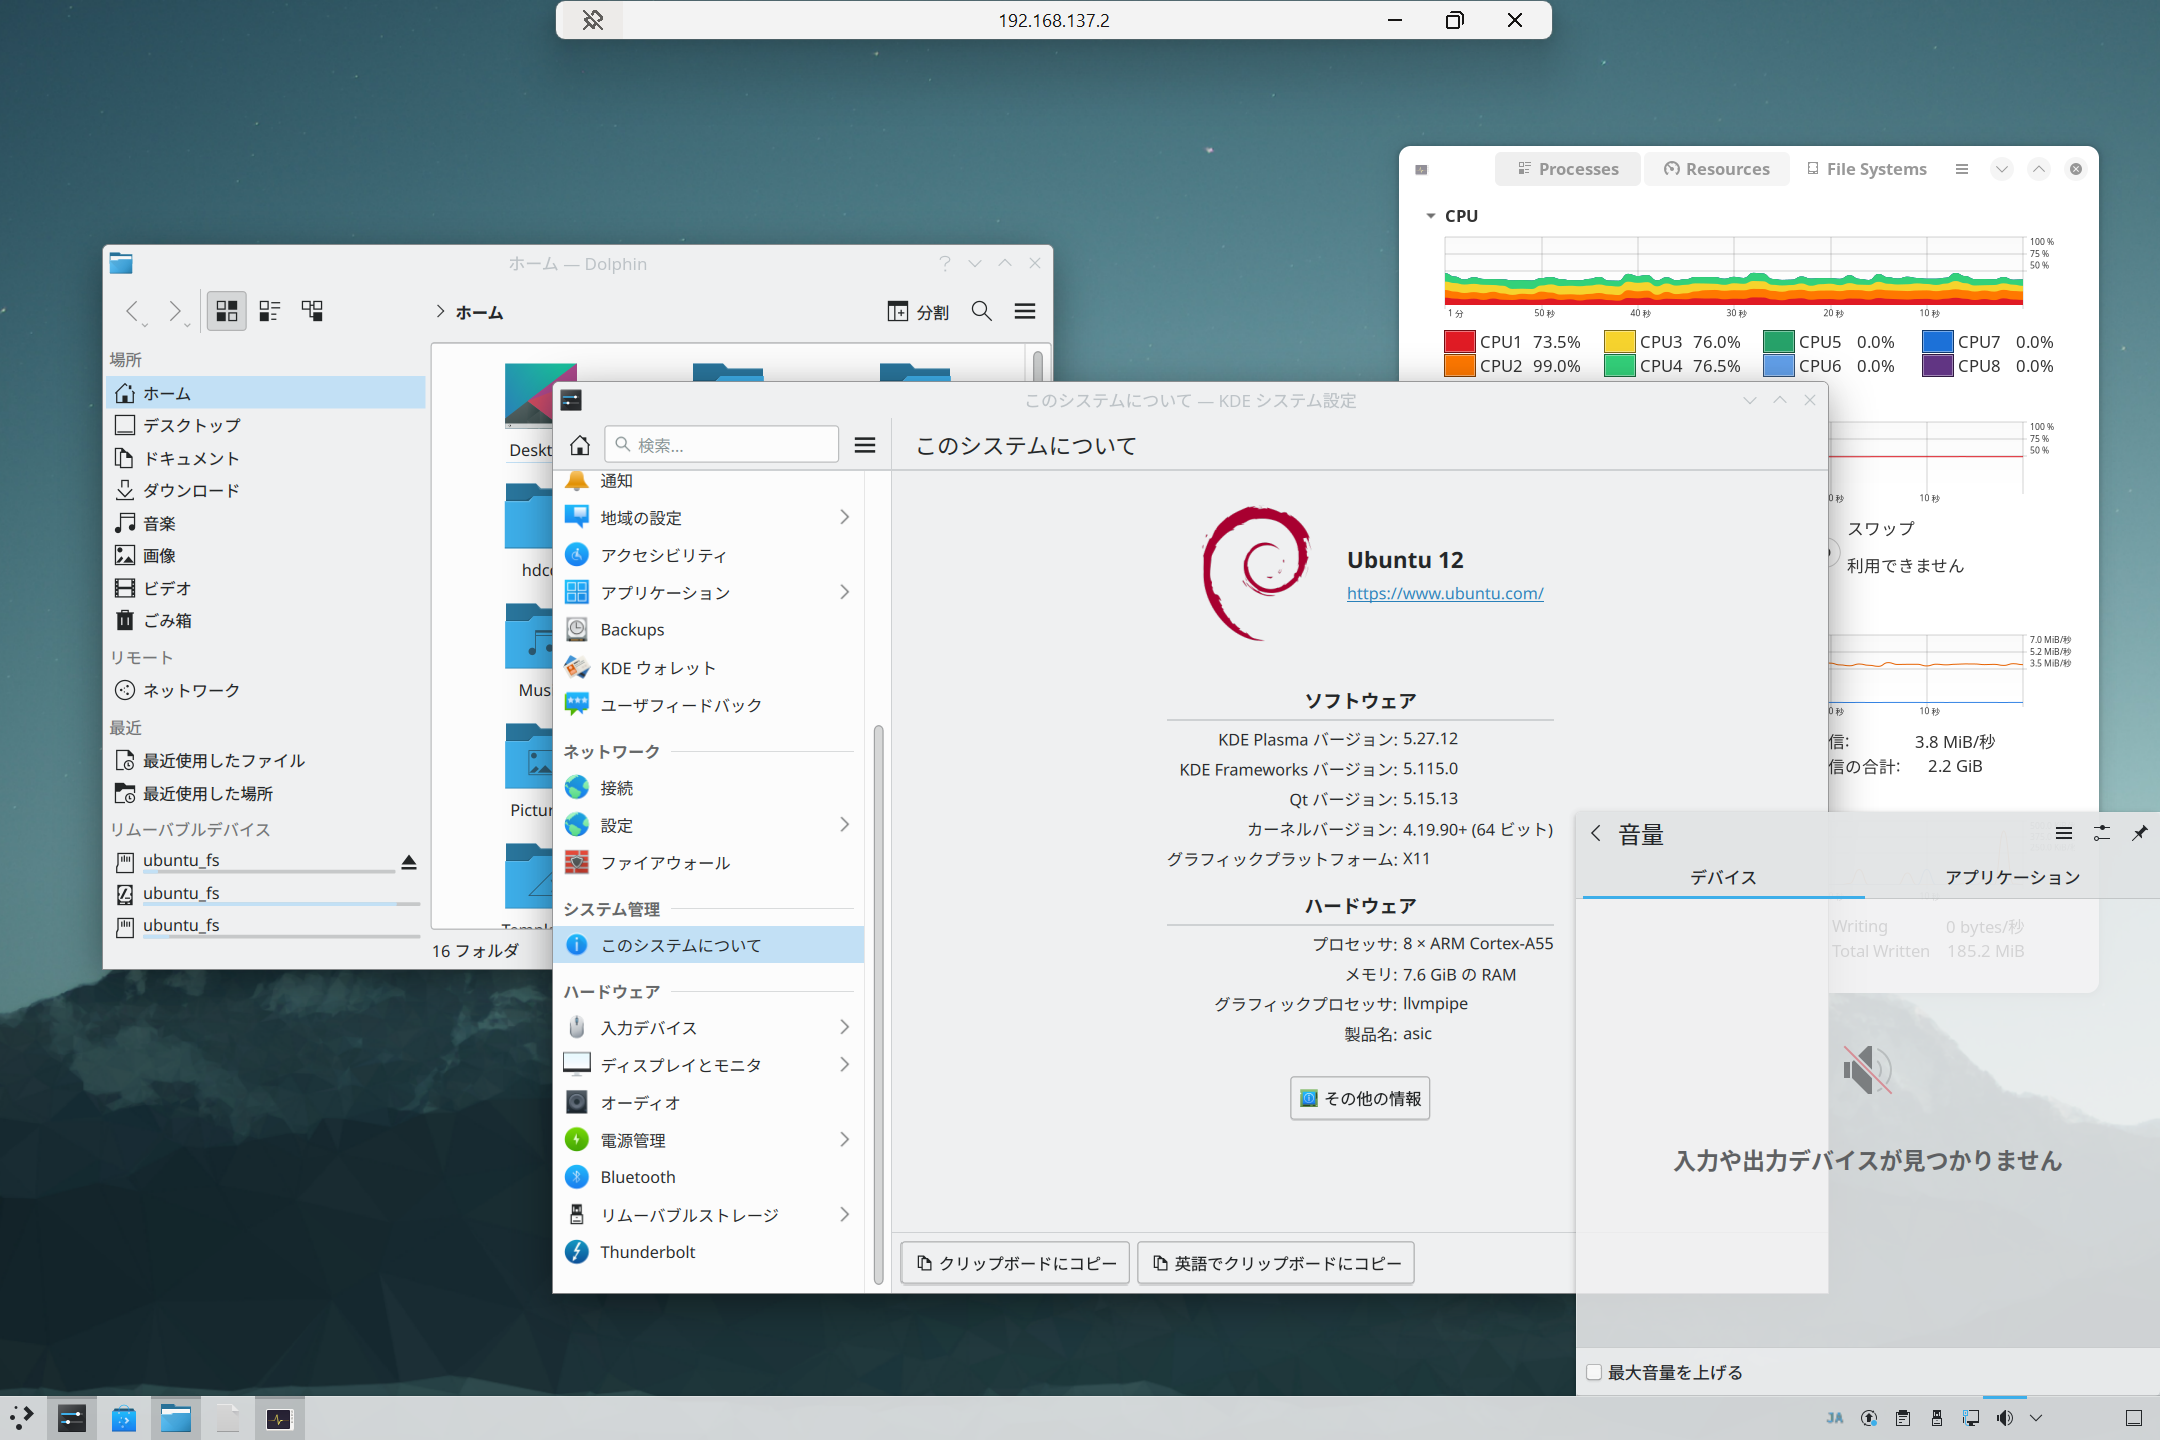2160x1440 pixels.
Task: Expand 地域の設定 submenu
Action: click(844, 517)
